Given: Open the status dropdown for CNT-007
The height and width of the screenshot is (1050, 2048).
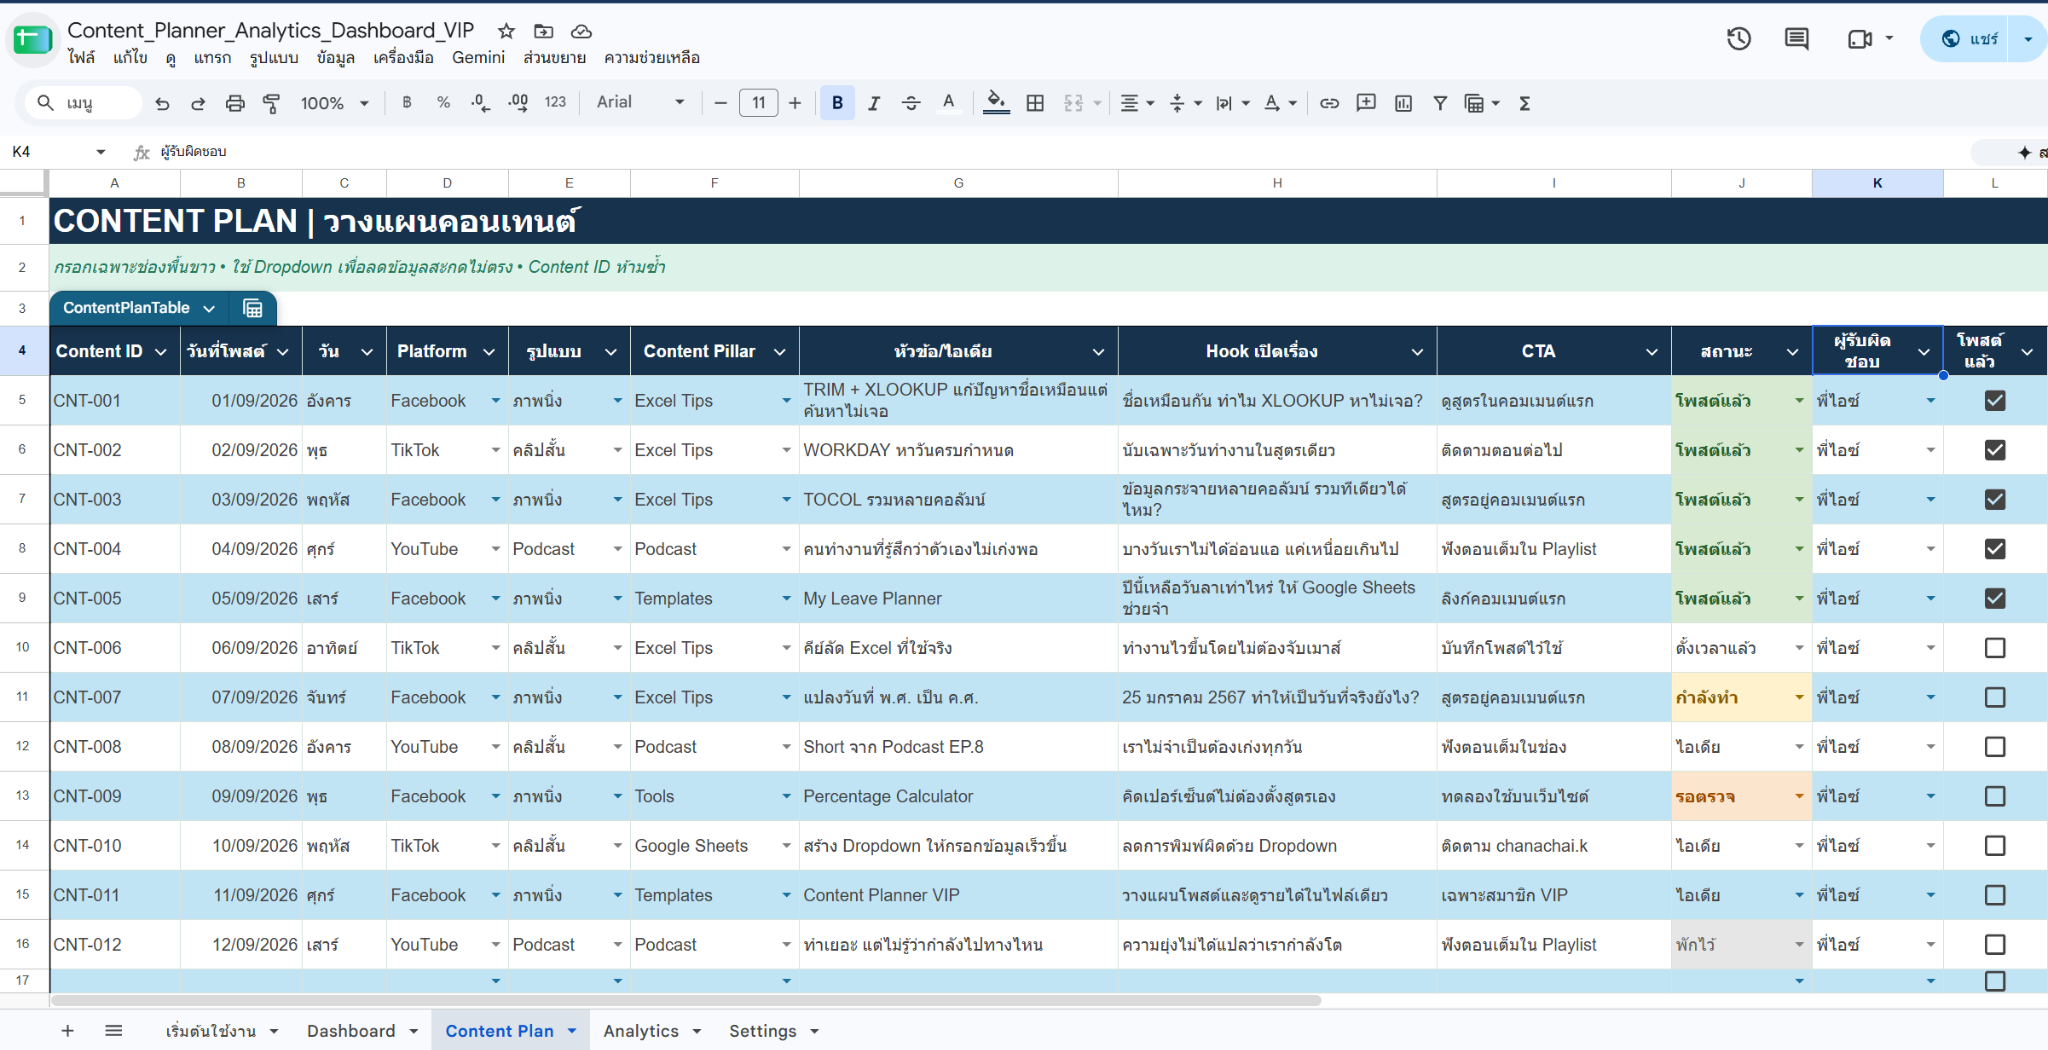Looking at the screenshot, I should [1799, 697].
